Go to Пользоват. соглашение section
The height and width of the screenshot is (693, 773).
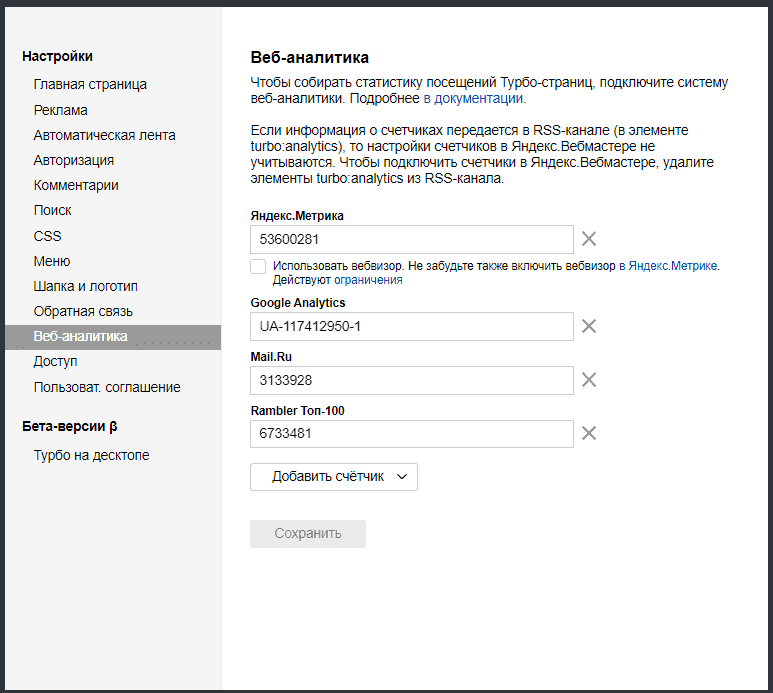click(x=107, y=387)
